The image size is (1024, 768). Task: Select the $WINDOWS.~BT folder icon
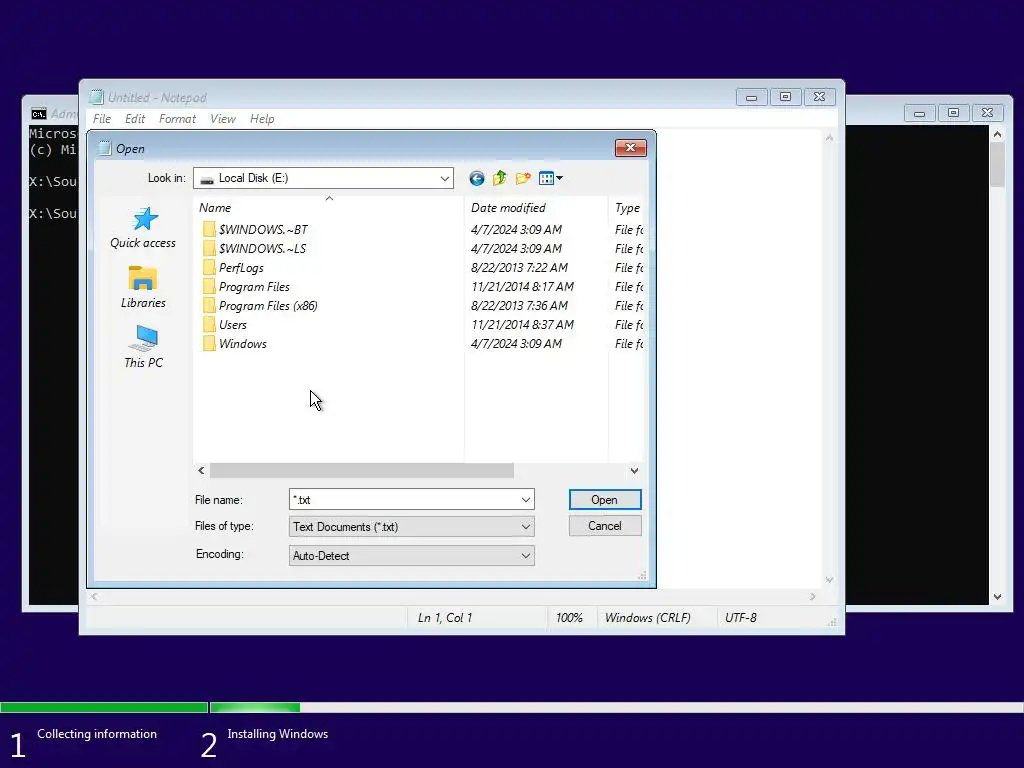click(x=209, y=229)
